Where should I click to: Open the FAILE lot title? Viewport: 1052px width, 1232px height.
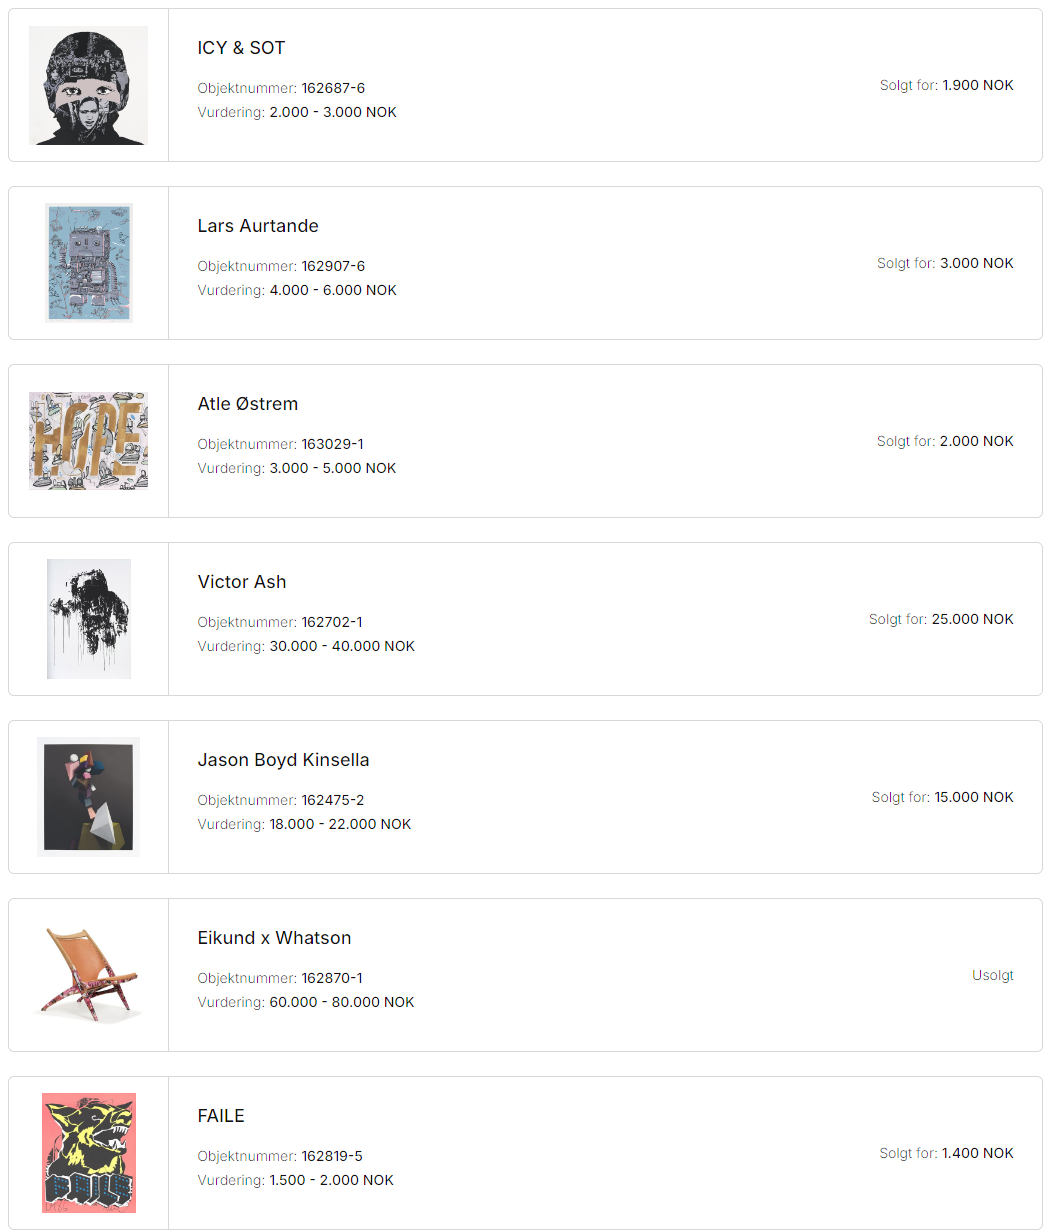[221, 1116]
